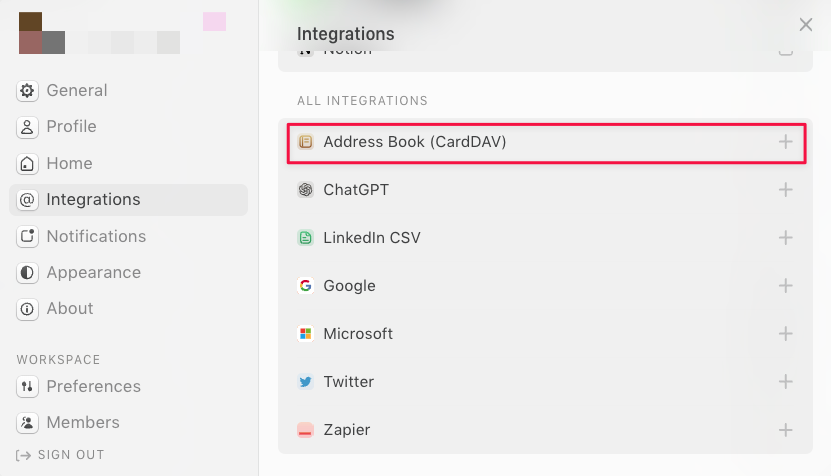Go to Notifications settings
Viewport: 831px width, 476px height.
click(x=95, y=237)
